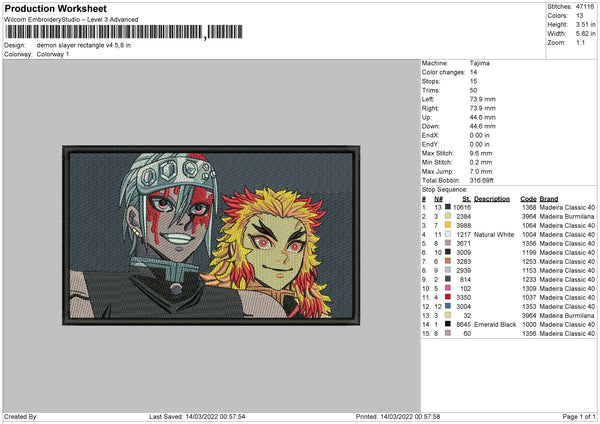This screenshot has width=600, height=424.
Task: Pick the Natural White color swatch
Action: (x=447, y=234)
